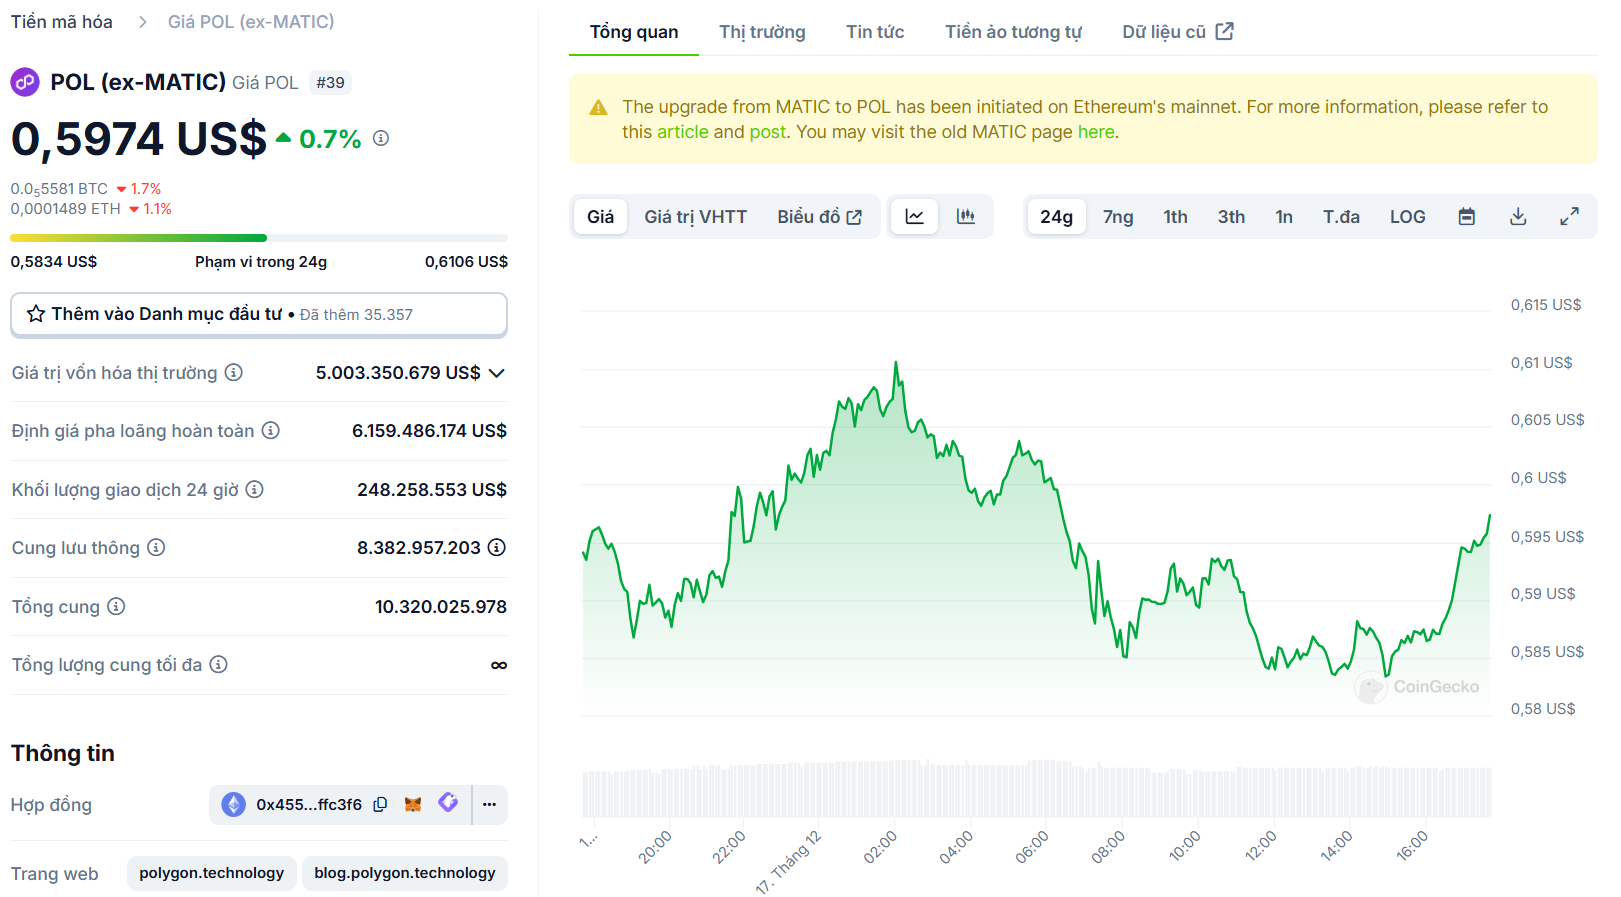This screenshot has width=1621, height=897.
Task: Click external link icon on Biểu đồ
Action: [x=854, y=217]
